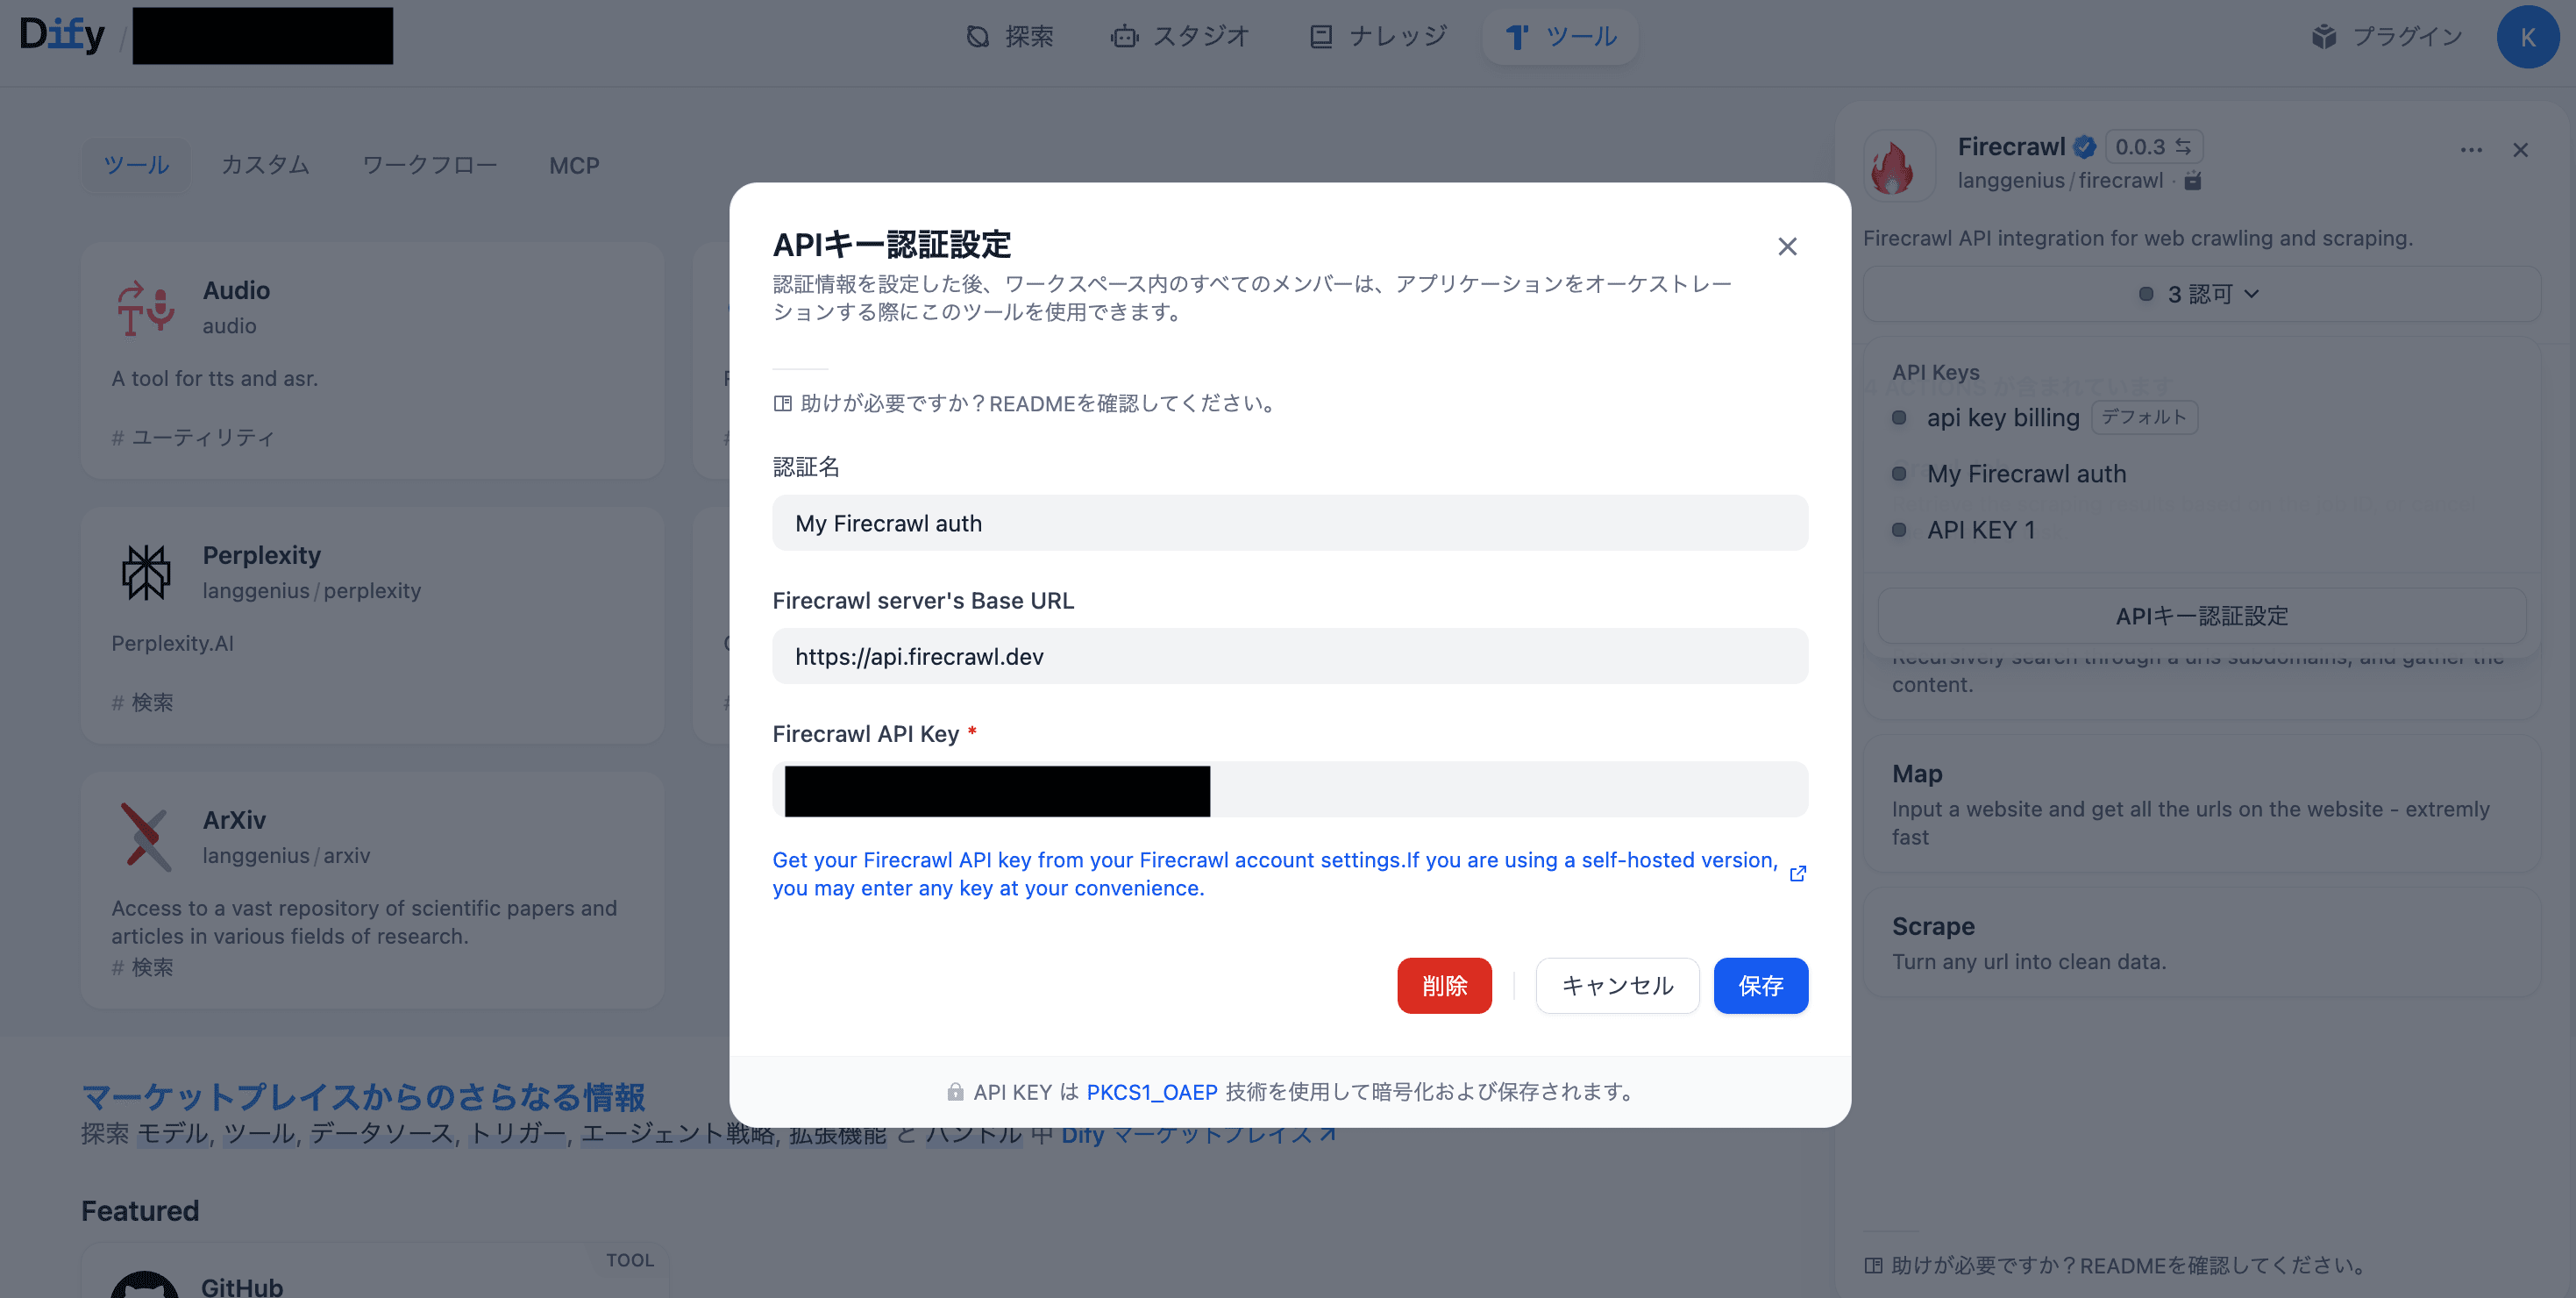Open the PKCS1_OAEP link
Viewport: 2576px width, 1298px height.
coord(1151,1092)
